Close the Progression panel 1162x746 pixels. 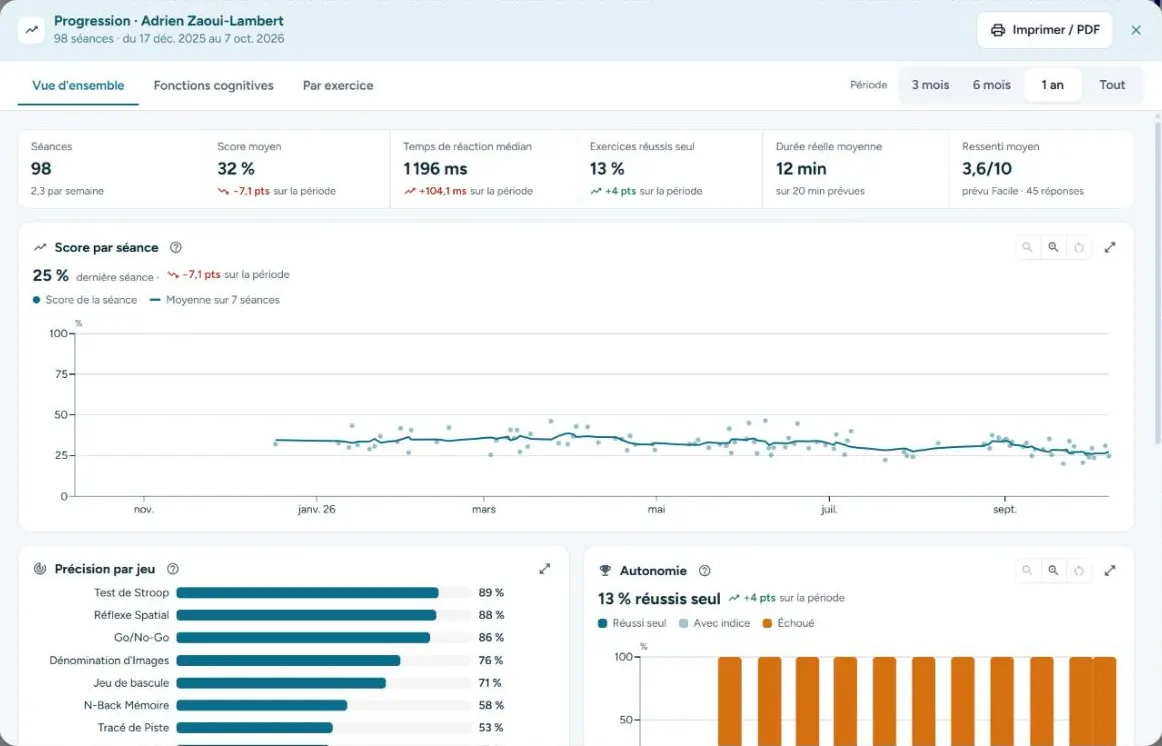1135,30
